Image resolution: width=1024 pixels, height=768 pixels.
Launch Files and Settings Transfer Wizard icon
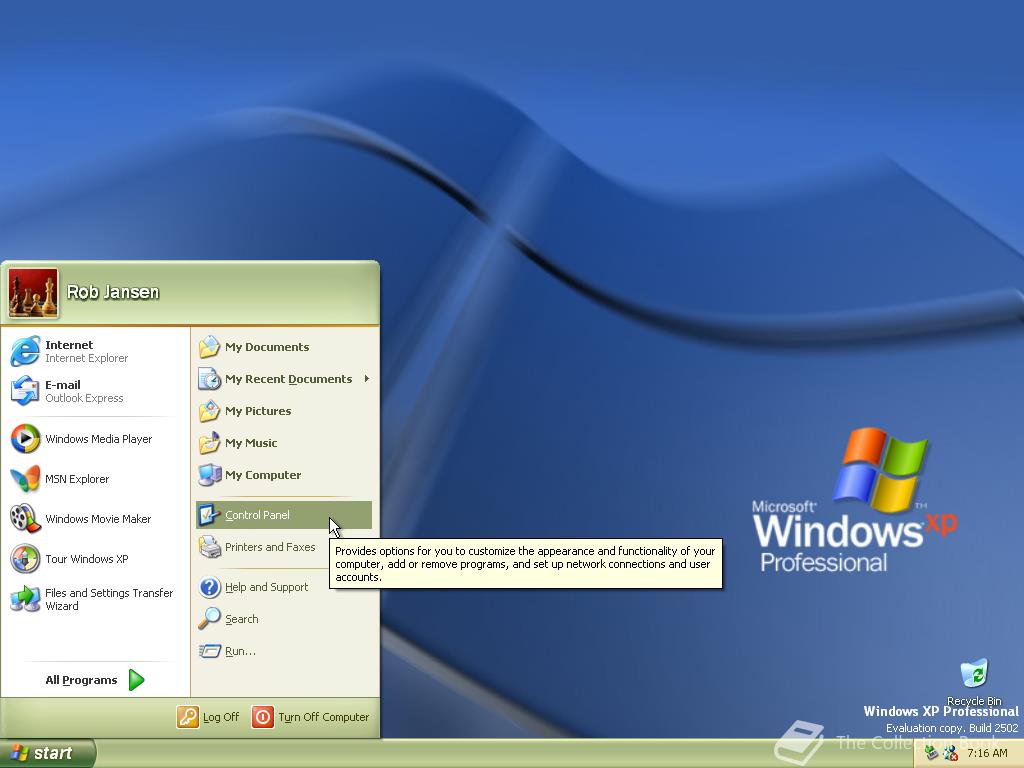[25, 599]
